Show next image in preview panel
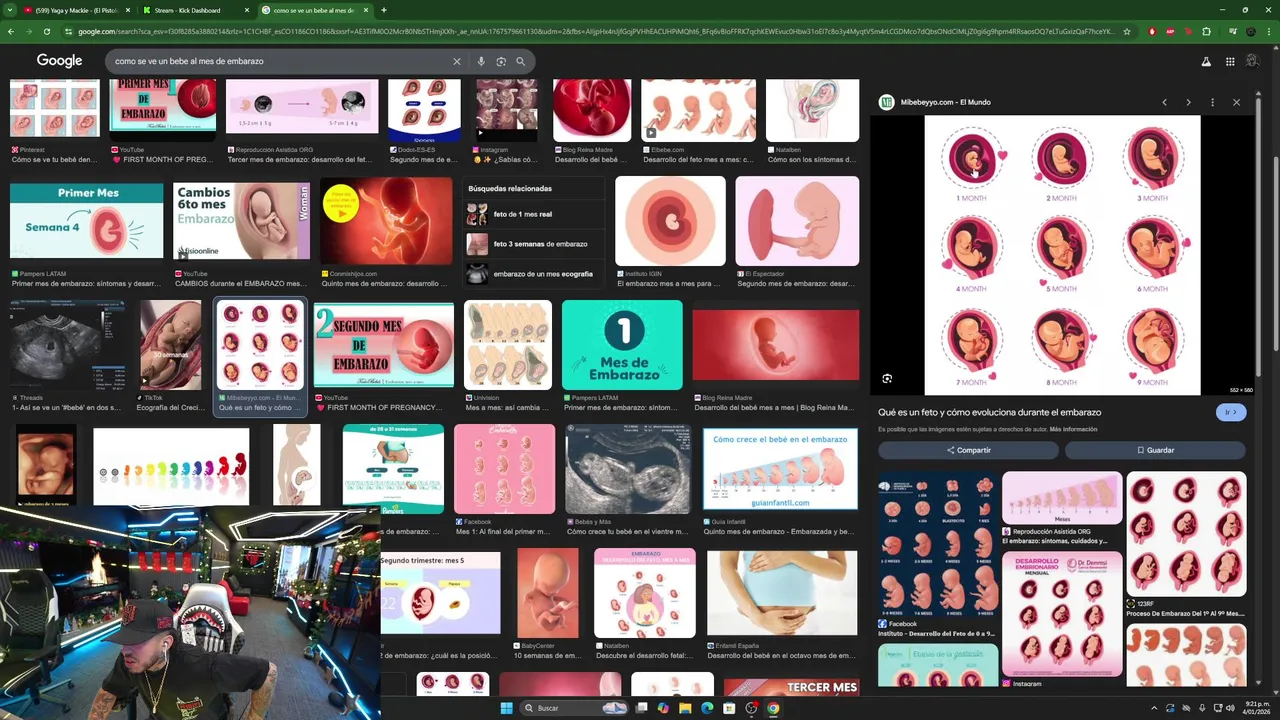 tap(1188, 102)
